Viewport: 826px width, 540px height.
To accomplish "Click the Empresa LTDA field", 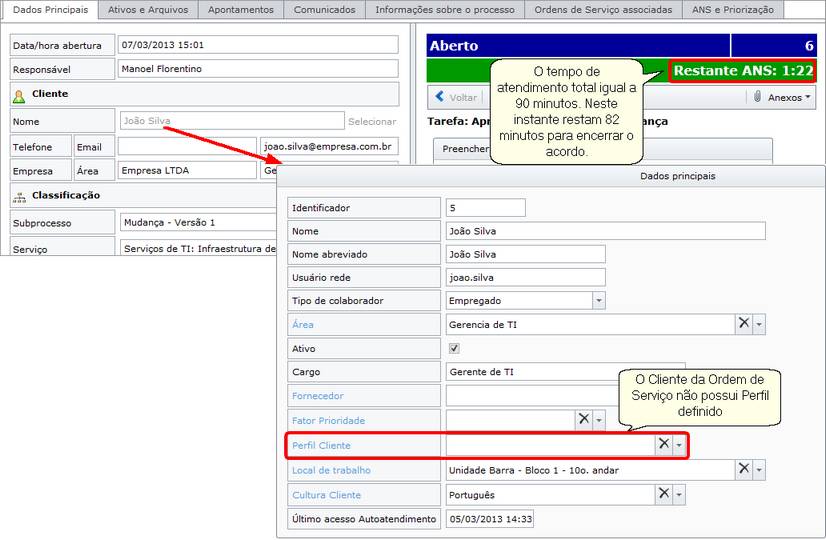I will pyautogui.click(x=187, y=170).
